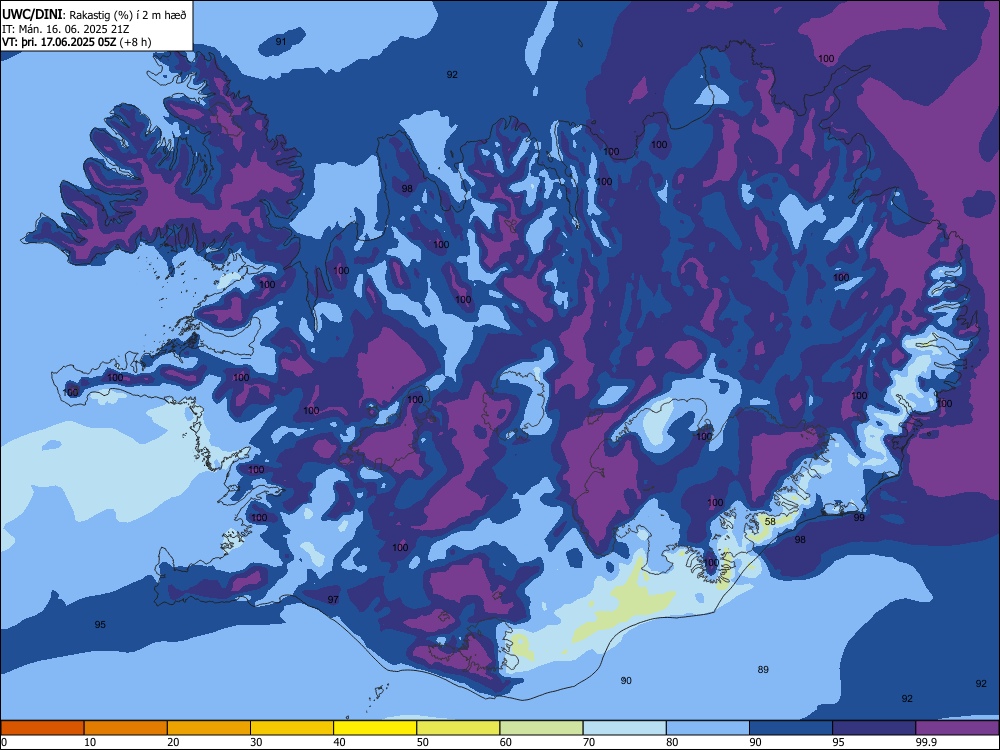The image size is (1000, 750).
Task: Pick the 60–70 pale green legend swatch
Action: 541,728
